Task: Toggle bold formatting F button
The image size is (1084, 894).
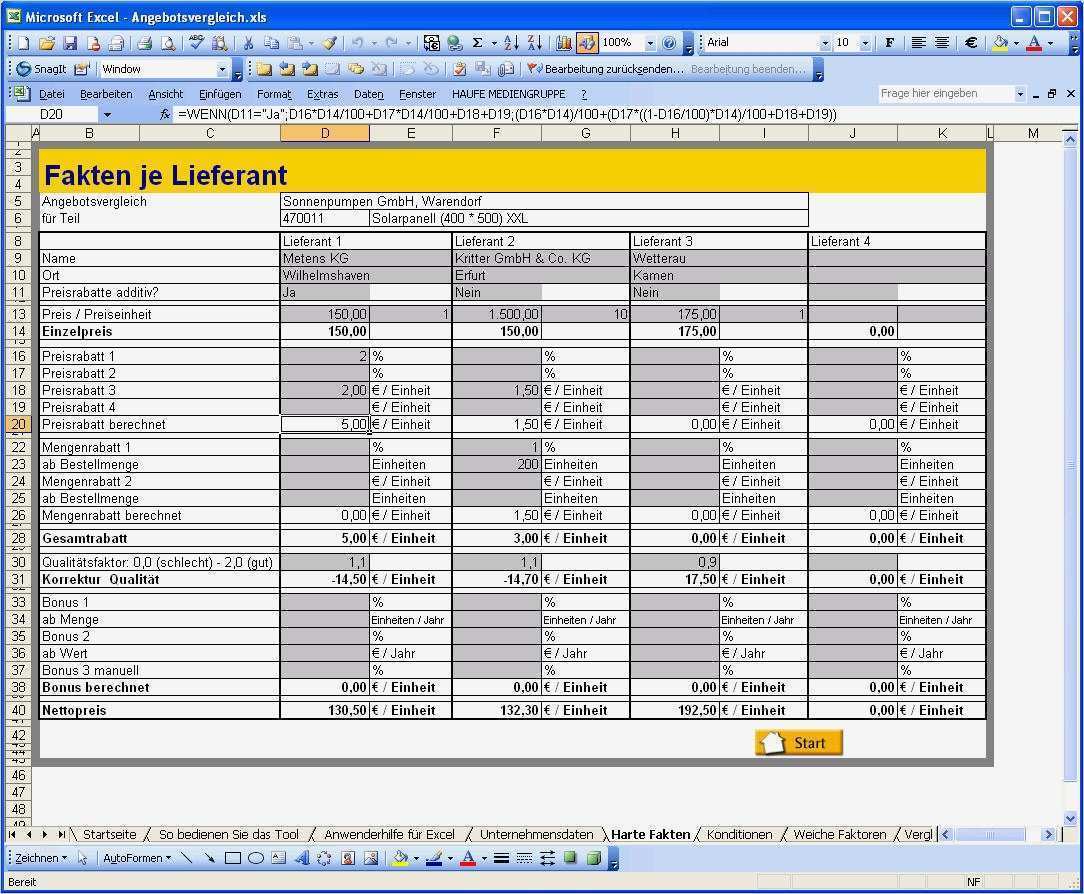Action: click(x=889, y=43)
